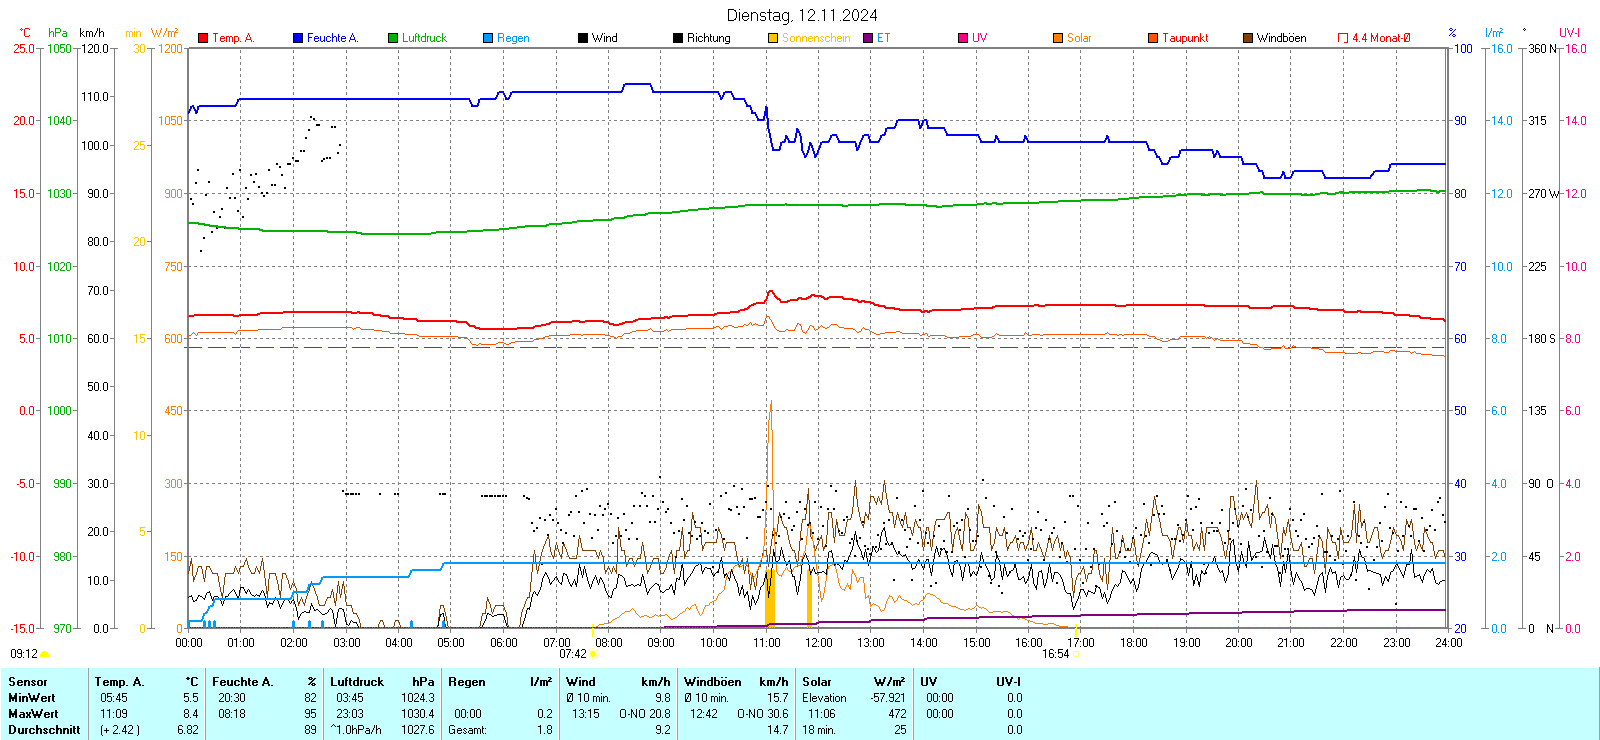Viewport: 1600px width, 740px height.
Task: Click the magenta UV legend square
Action: click(x=963, y=38)
